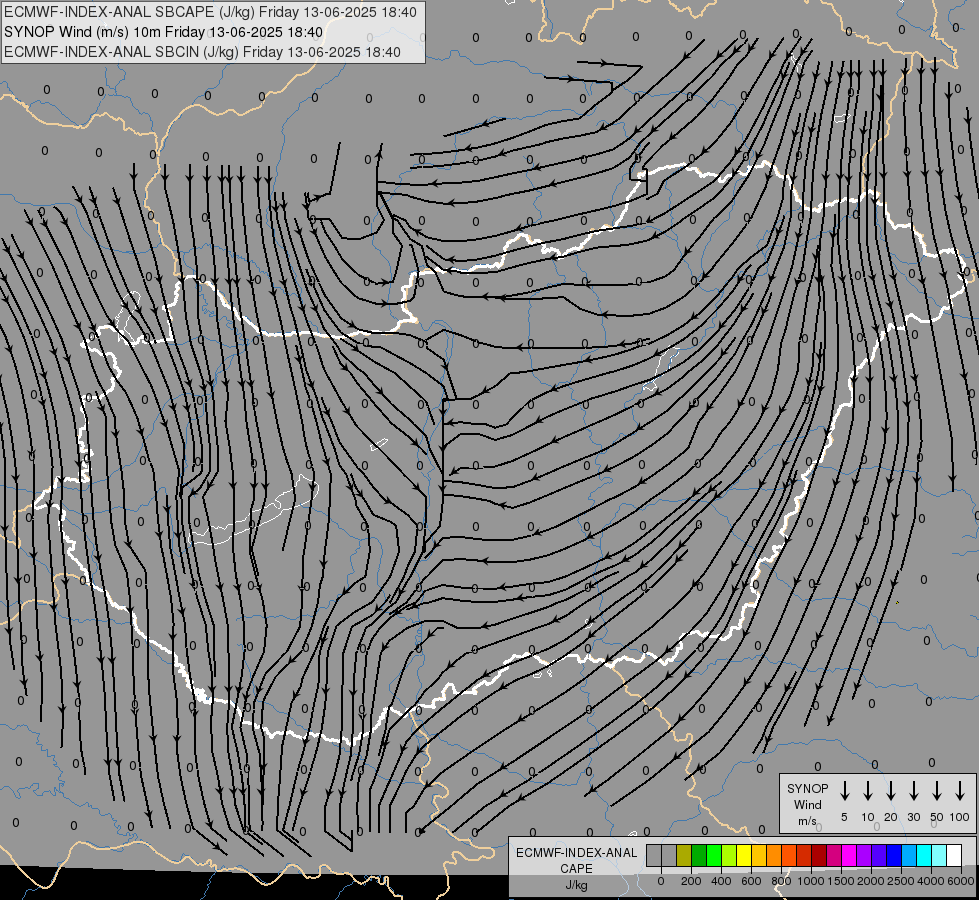Viewport: 979px width, 900px height.
Task: Choose the pure blue CAPE swatch
Action: tap(895, 856)
